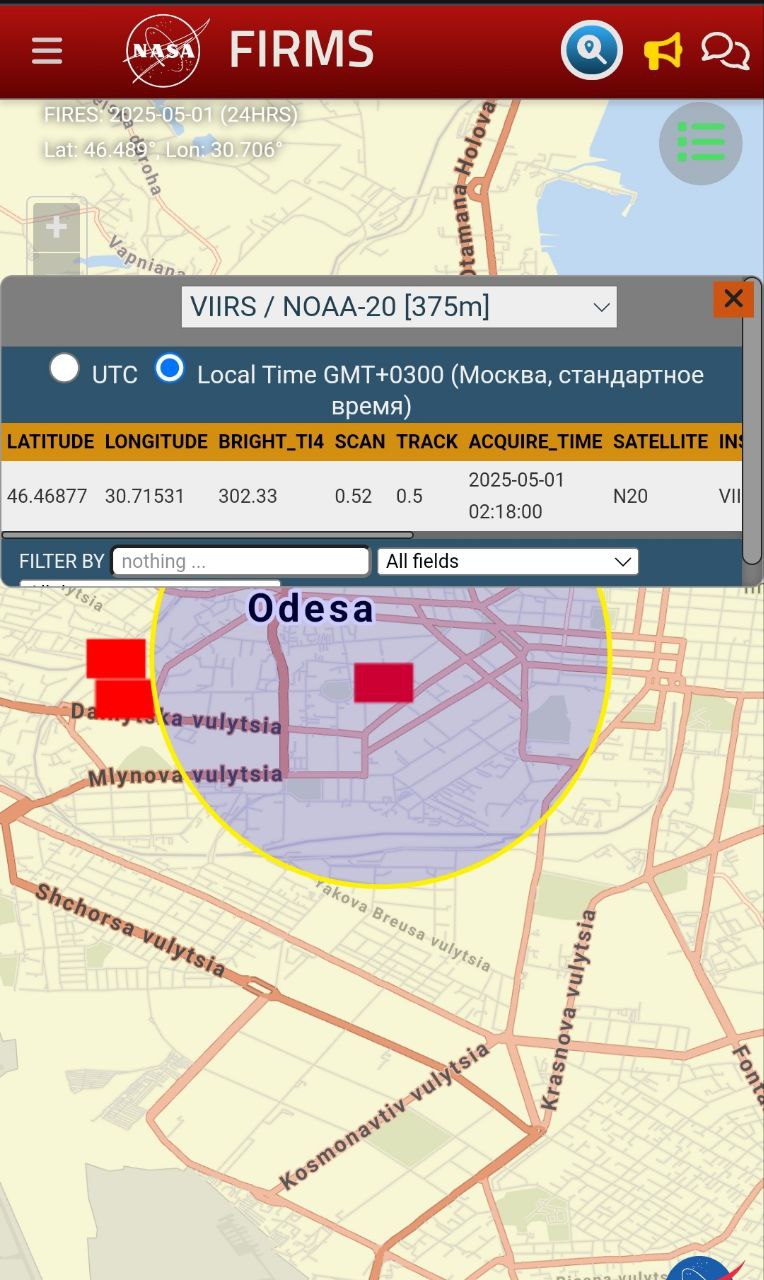
Task: Open the green layers list button
Action: [x=701, y=143]
